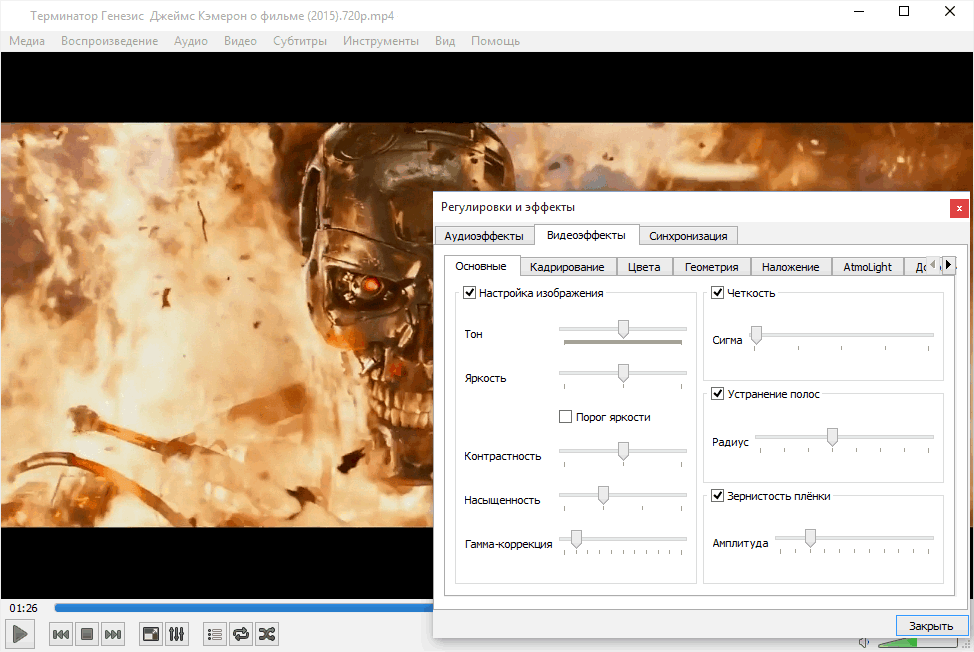The height and width of the screenshot is (652, 974).
Task: Uncheck "Зернистость плёнки" option
Action: pyautogui.click(x=717, y=495)
